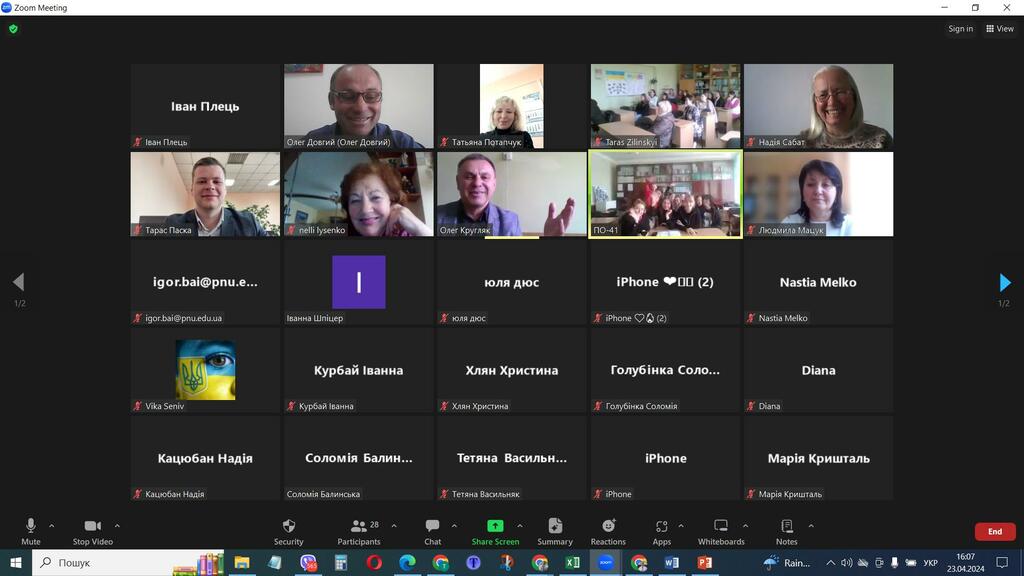The image size is (1024, 576).
Task: Expand audio options arrow next to Mute
Action: point(52,525)
